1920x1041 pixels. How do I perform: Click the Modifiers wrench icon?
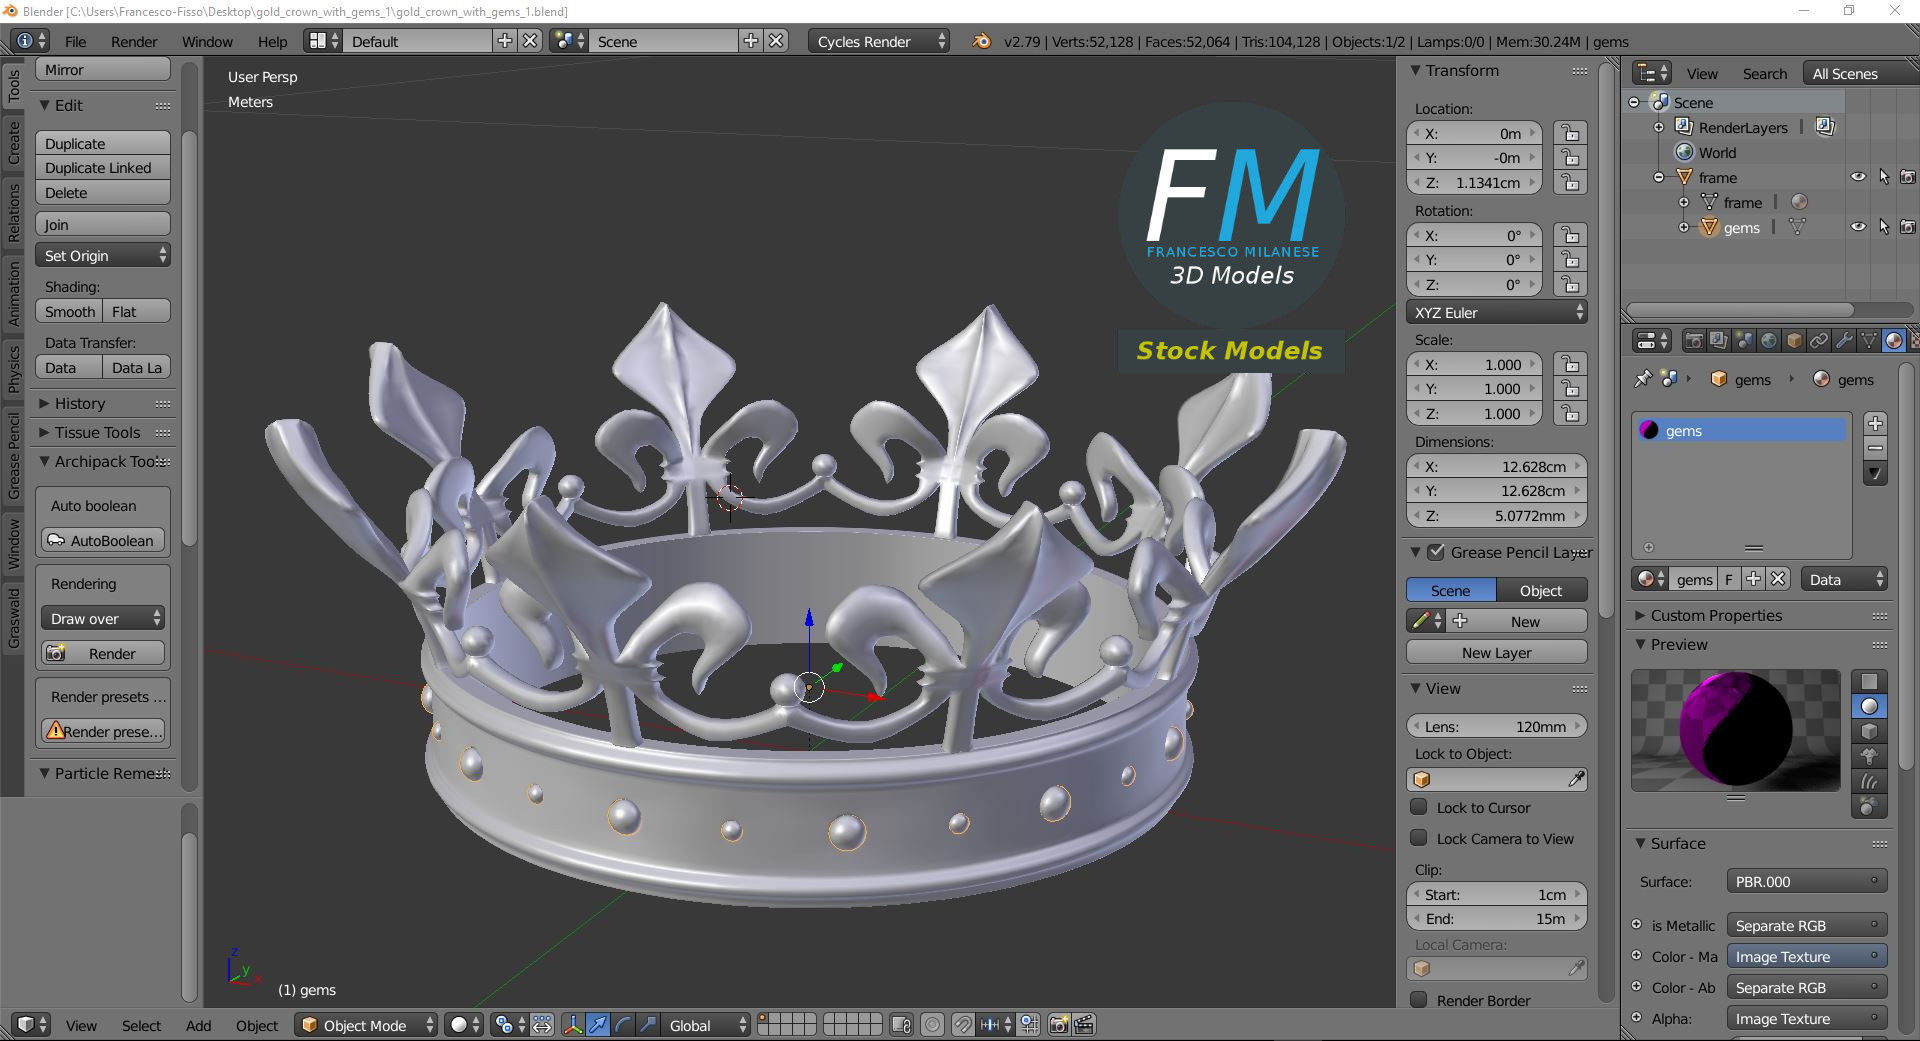(1844, 341)
